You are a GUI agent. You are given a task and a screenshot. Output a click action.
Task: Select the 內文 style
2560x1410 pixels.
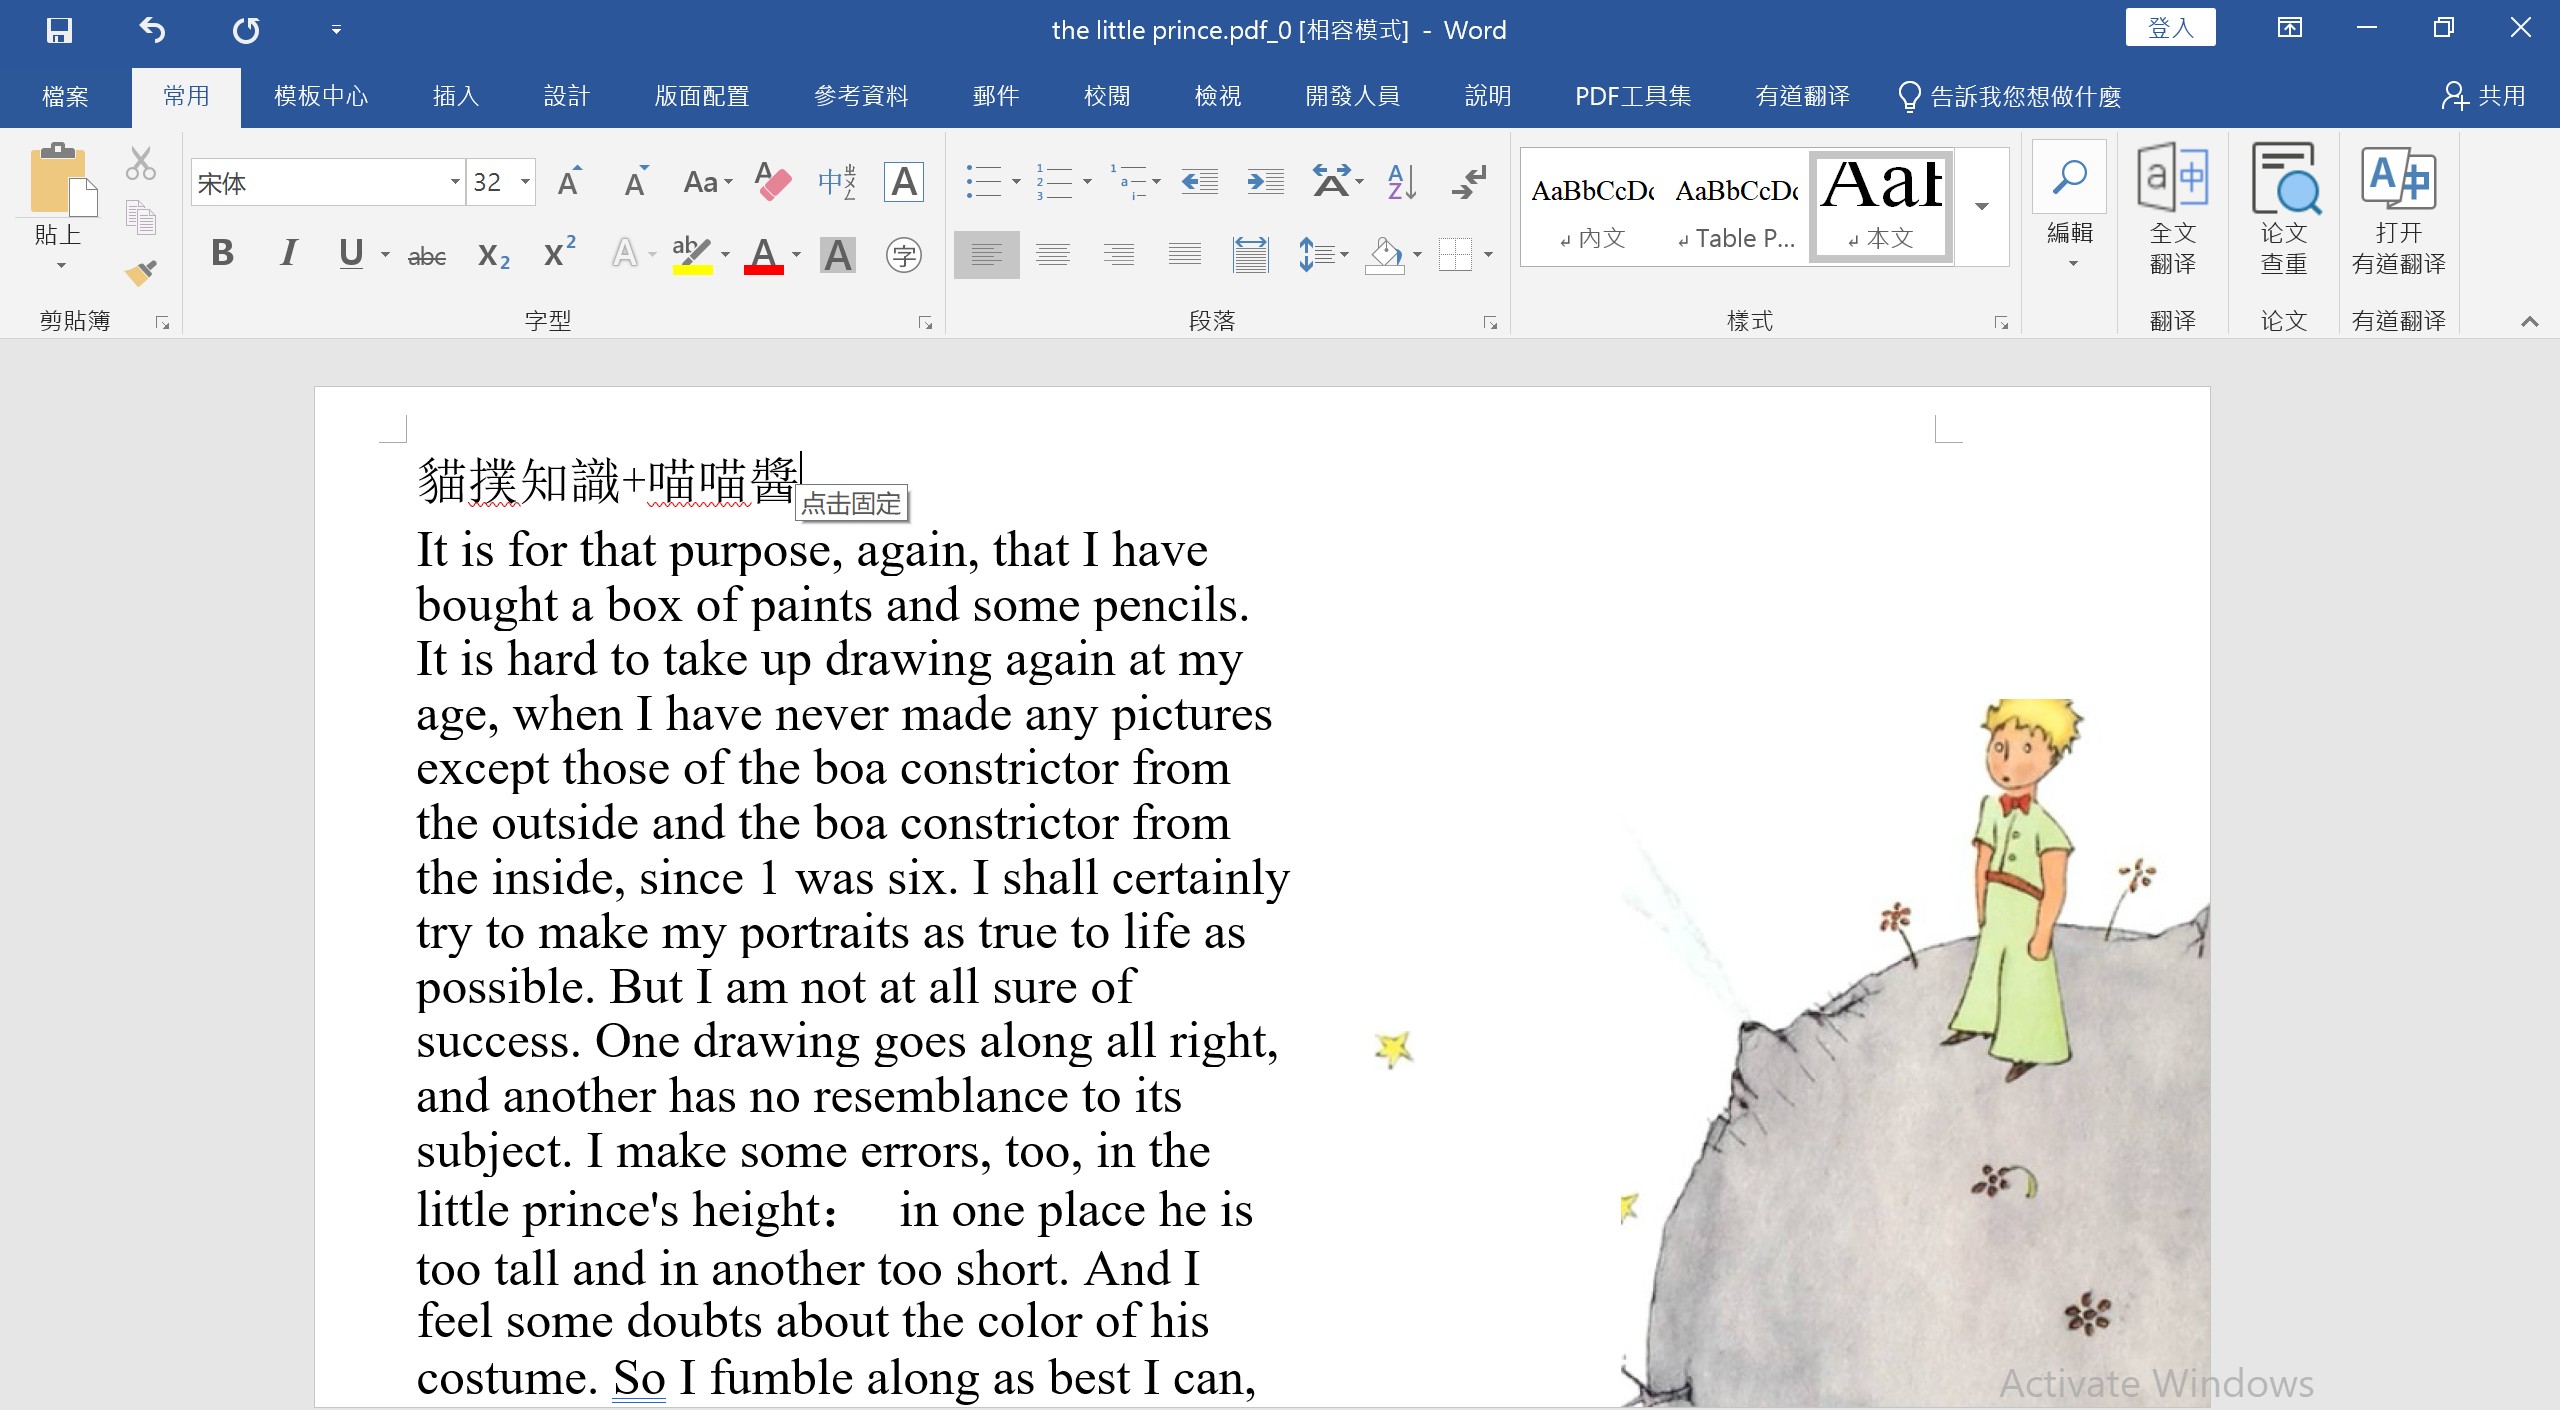(x=1592, y=206)
